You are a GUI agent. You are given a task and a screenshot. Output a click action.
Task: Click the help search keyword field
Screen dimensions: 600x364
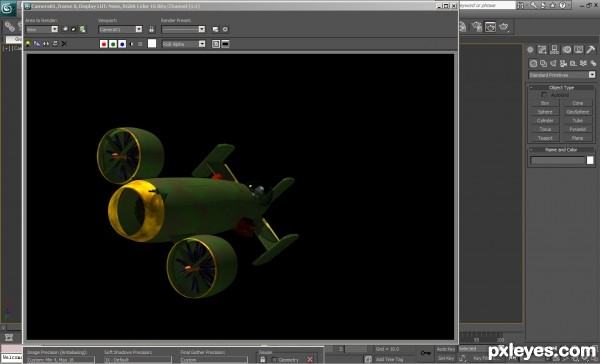487,5
